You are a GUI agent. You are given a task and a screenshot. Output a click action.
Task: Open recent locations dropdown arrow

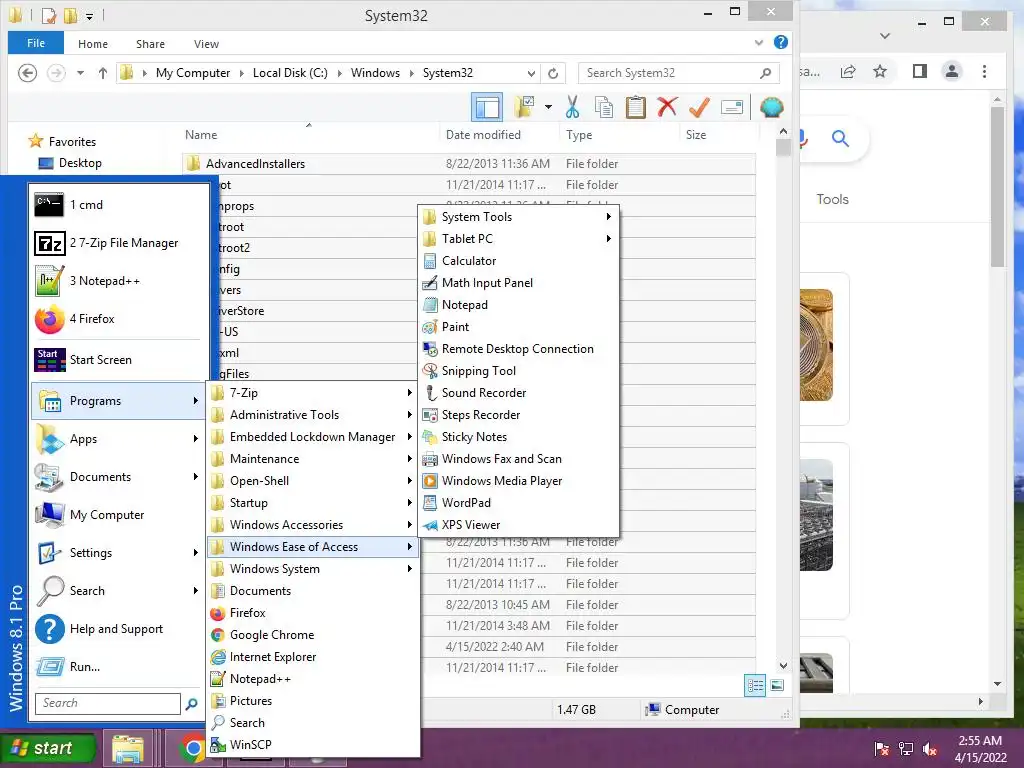click(x=80, y=73)
